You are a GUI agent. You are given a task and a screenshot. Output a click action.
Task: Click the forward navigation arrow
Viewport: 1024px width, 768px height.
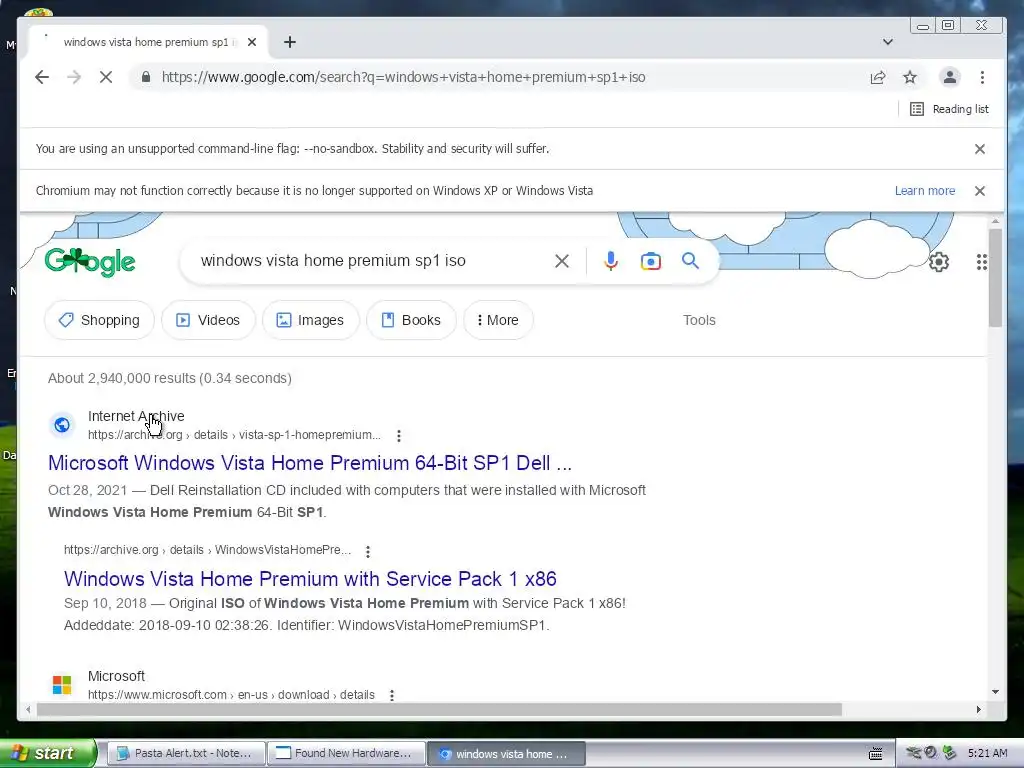(x=74, y=77)
